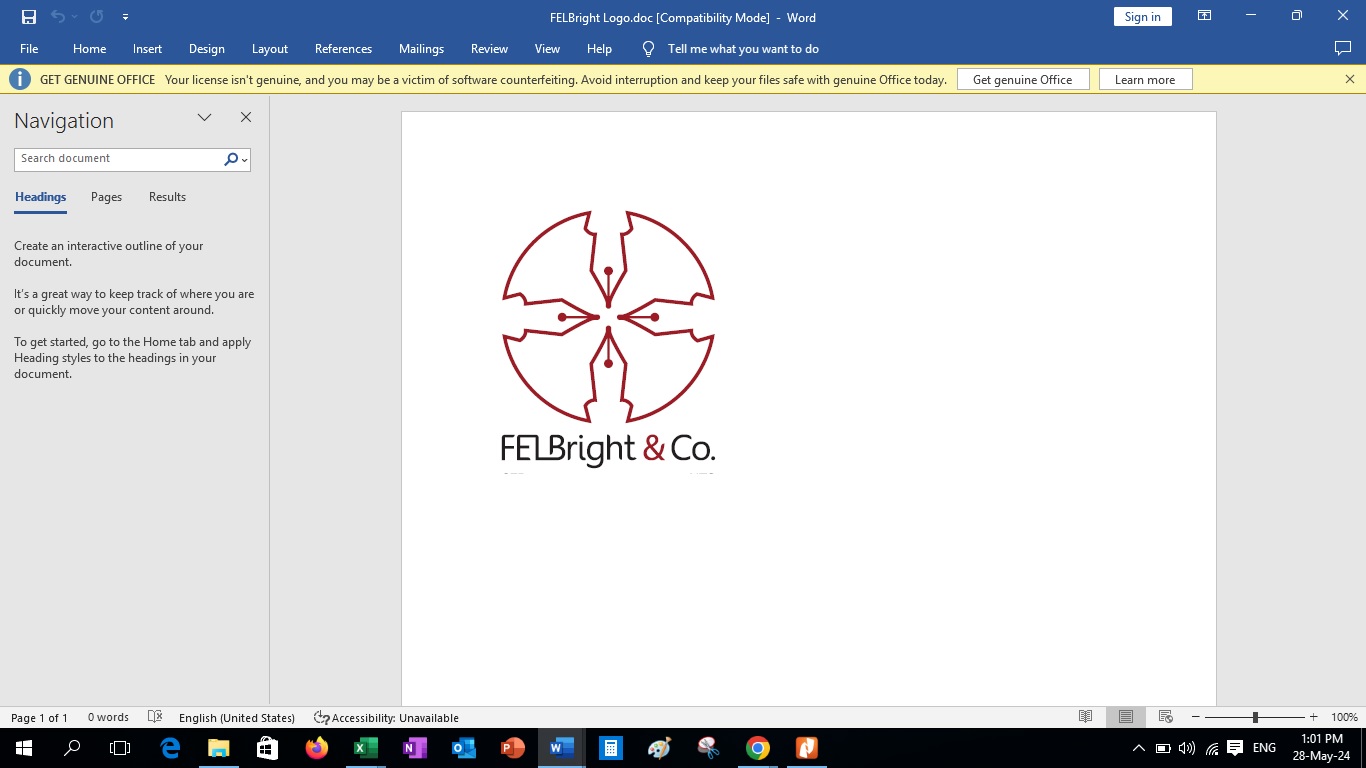Open Calculator from the taskbar
The height and width of the screenshot is (768, 1366).
click(610, 748)
